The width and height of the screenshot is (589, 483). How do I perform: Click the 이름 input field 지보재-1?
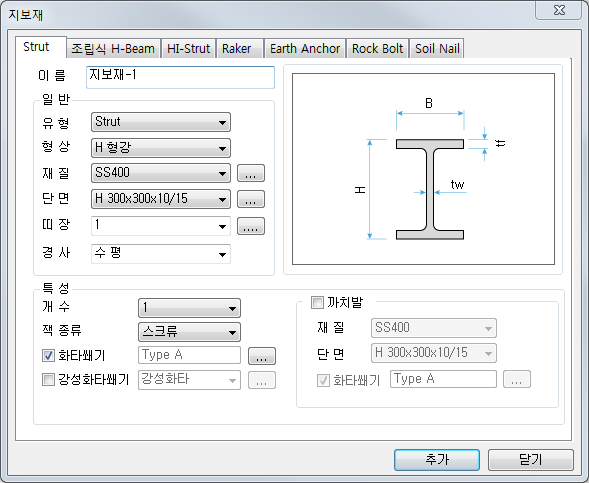click(x=180, y=77)
